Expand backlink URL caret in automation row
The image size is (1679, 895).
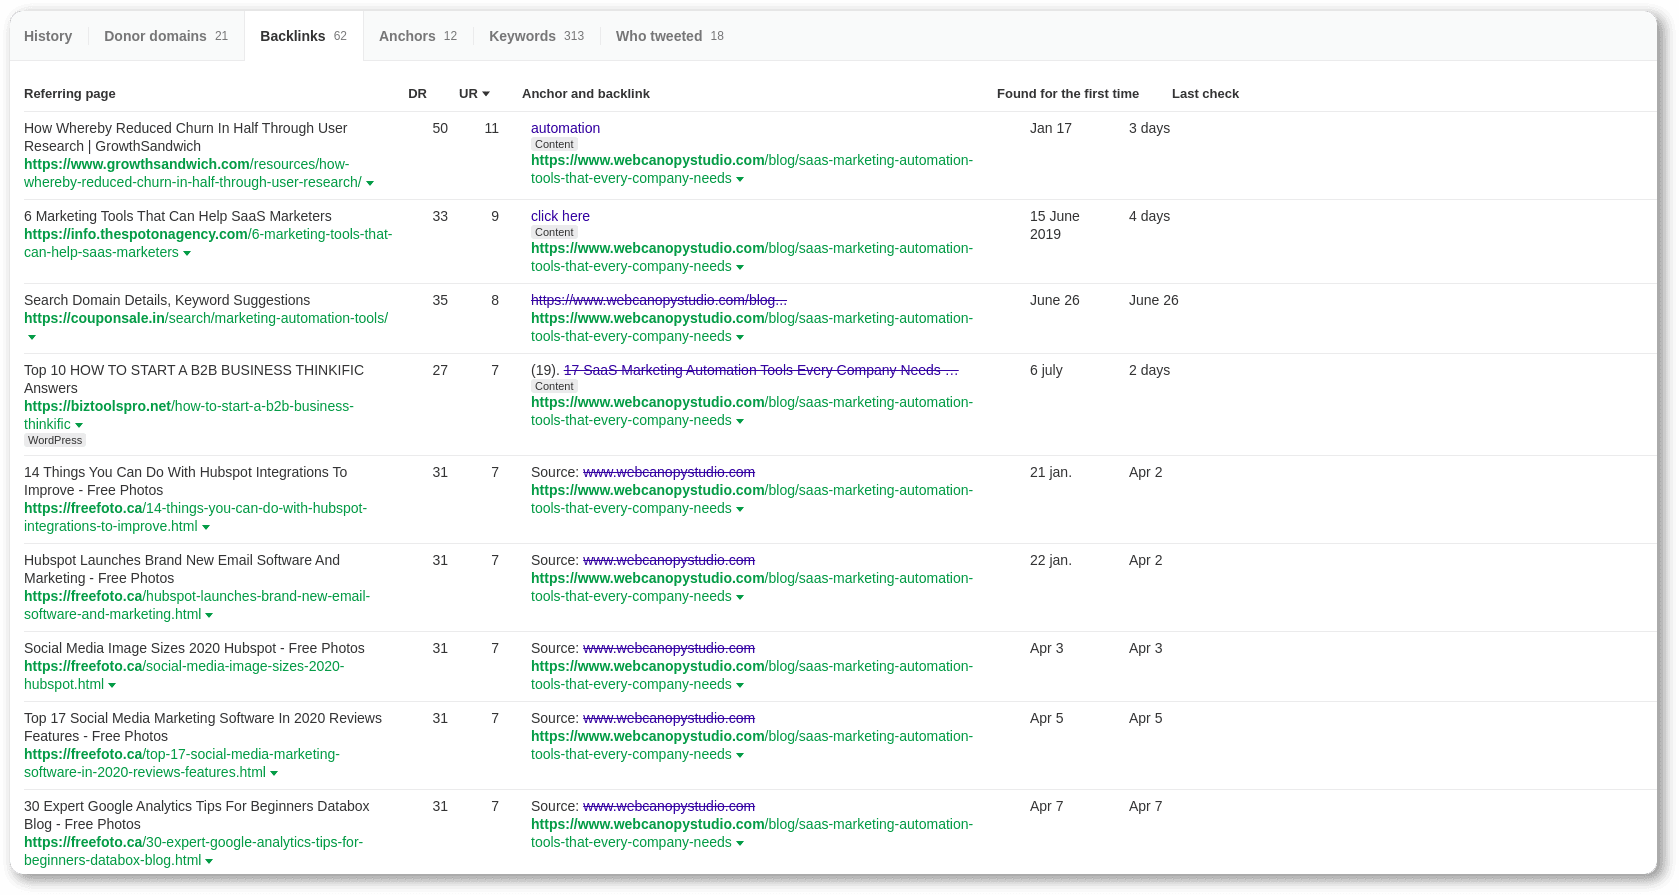tap(740, 179)
